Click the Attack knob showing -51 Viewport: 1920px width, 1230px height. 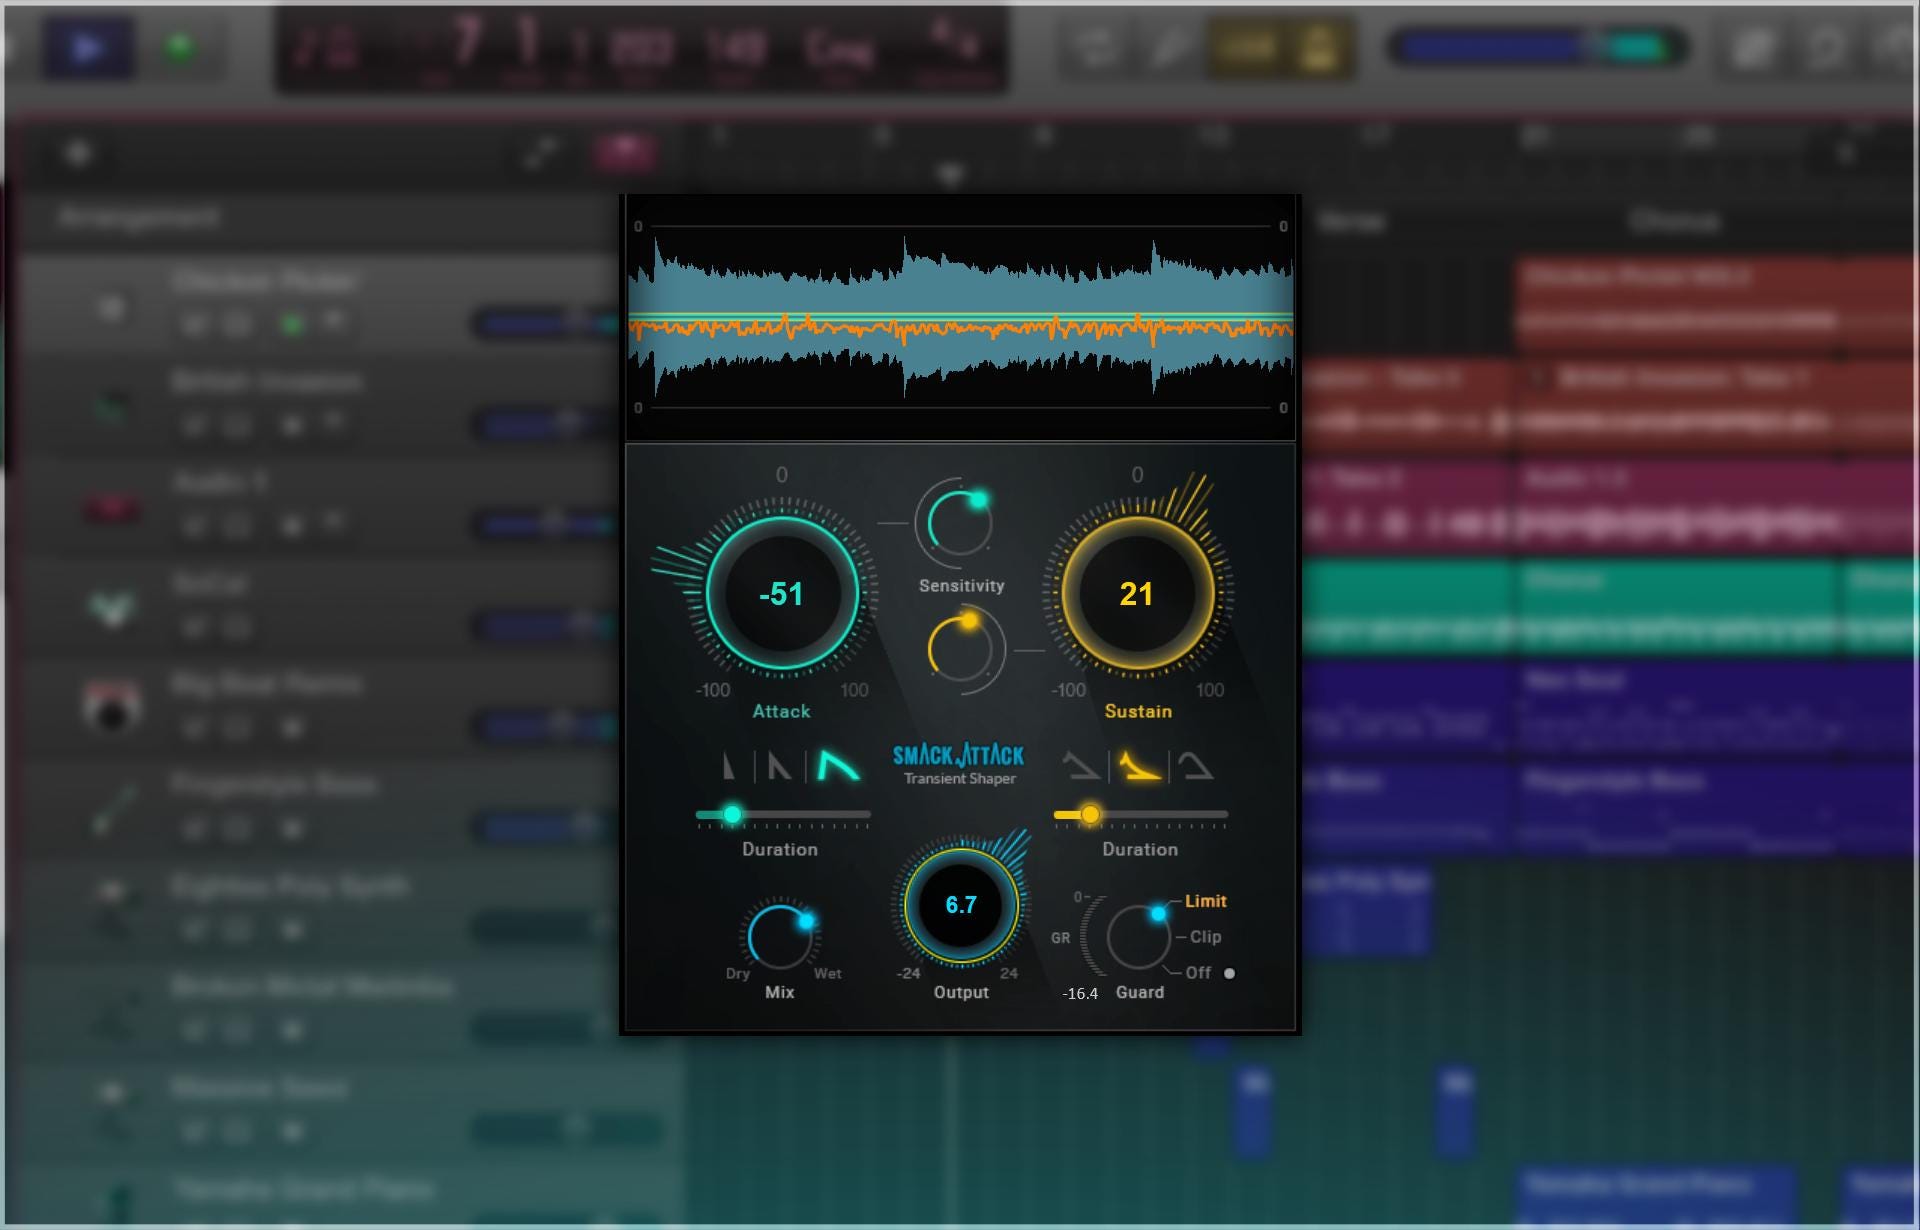(x=782, y=593)
